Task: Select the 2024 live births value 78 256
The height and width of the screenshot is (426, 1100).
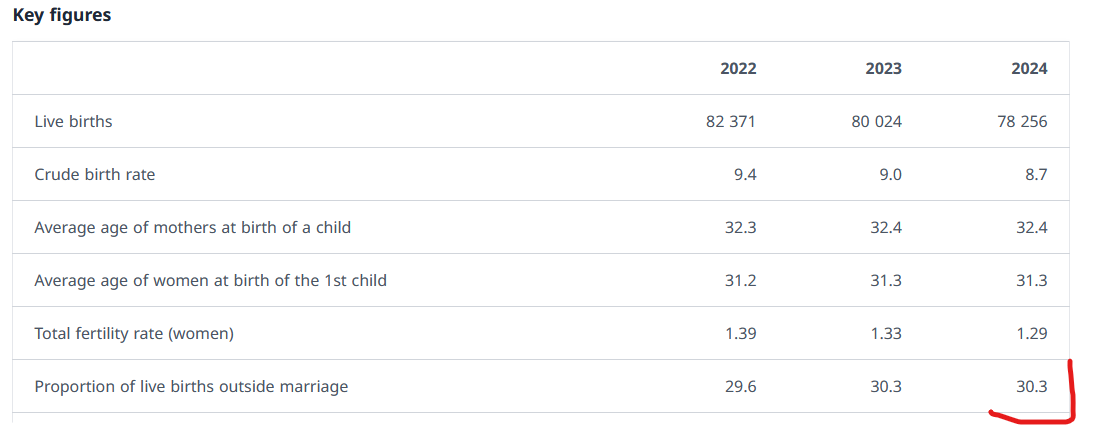Action: [x=1022, y=121]
